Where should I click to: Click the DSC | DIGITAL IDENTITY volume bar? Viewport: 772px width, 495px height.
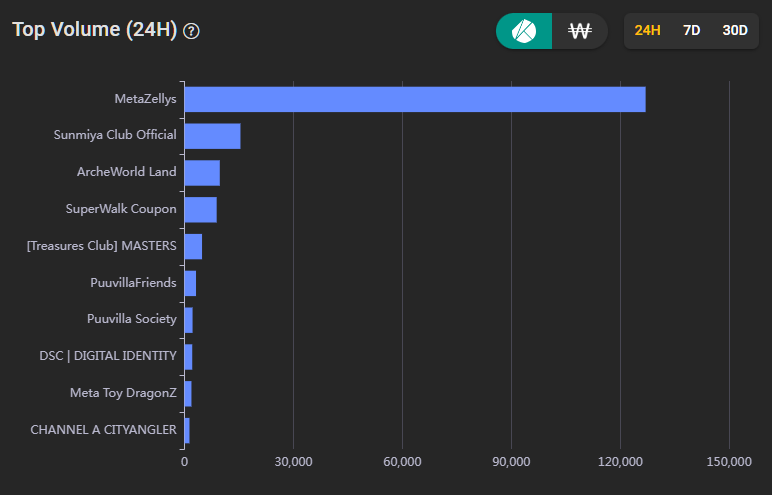[x=189, y=357]
